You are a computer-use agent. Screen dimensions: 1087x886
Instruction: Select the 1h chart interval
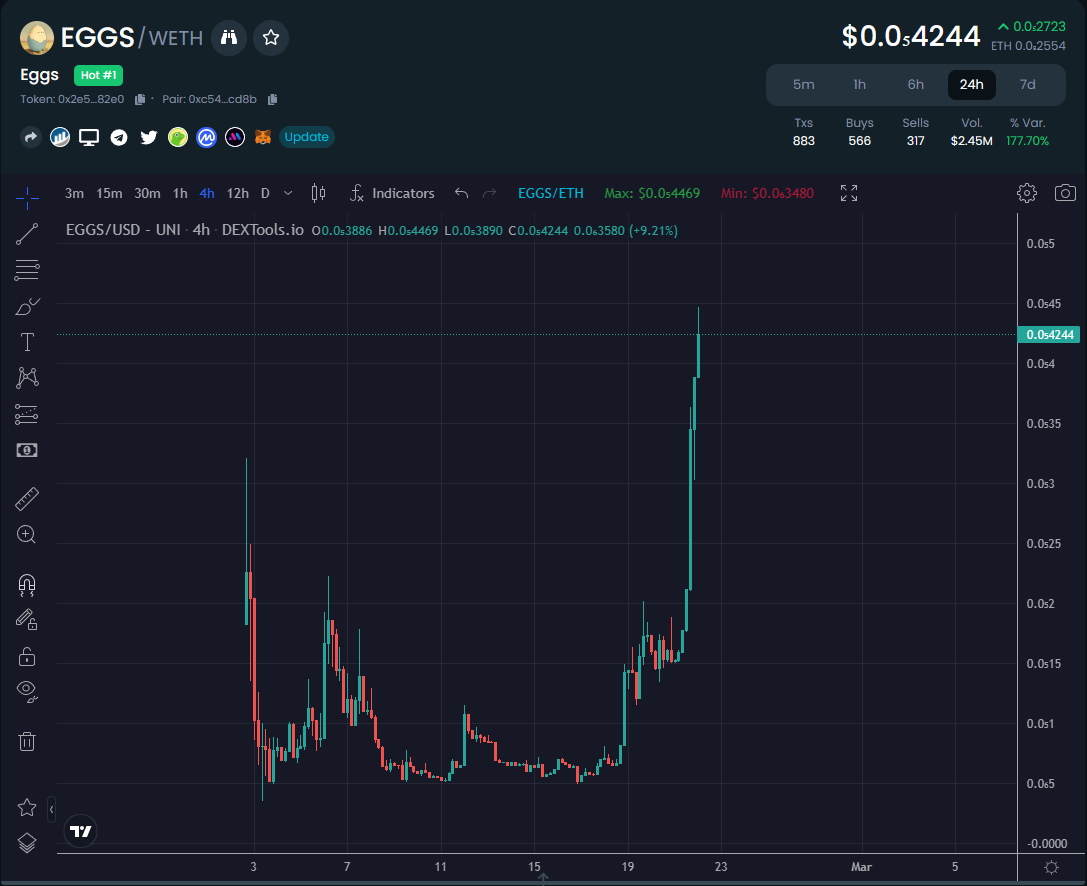180,193
